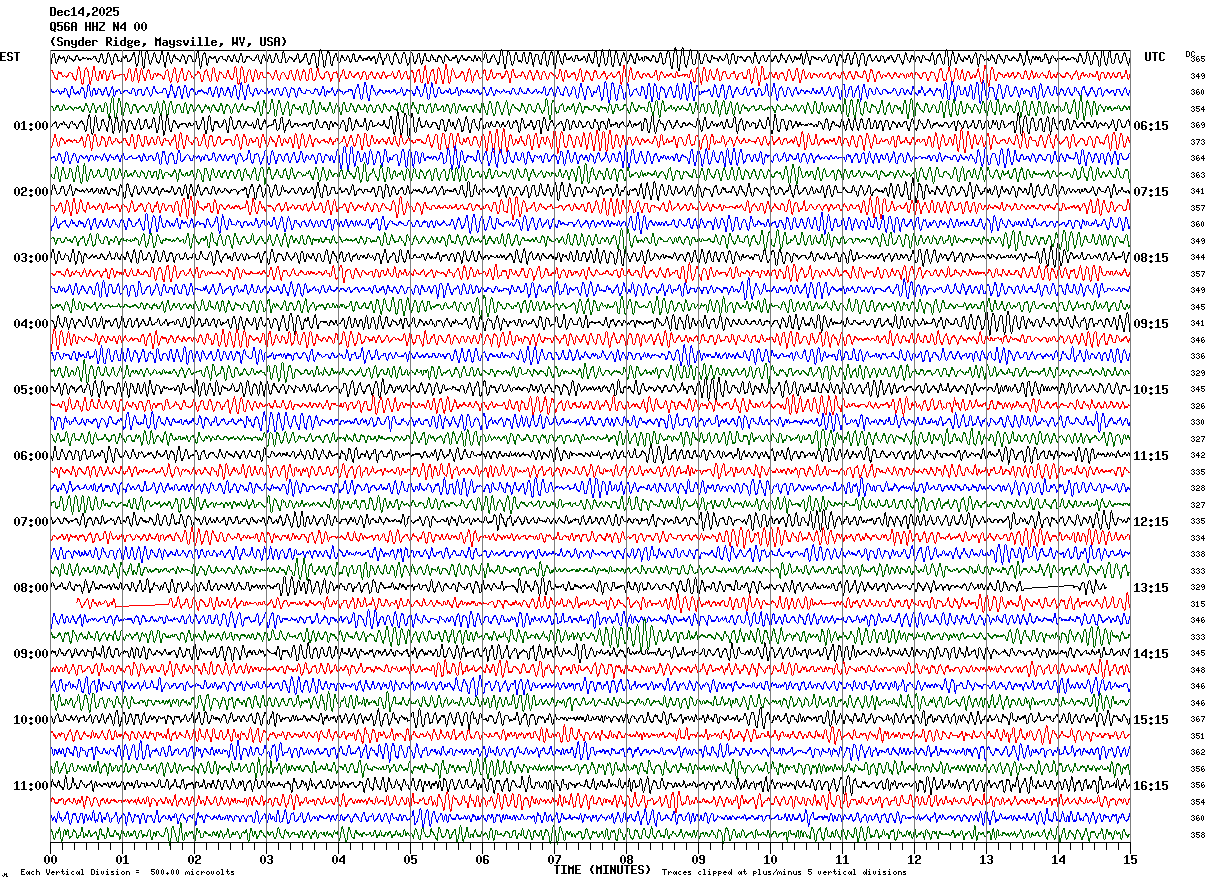The width and height of the screenshot is (1210, 886).
Task: Select the 03 minute axis tick label
Action: [x=266, y=859]
